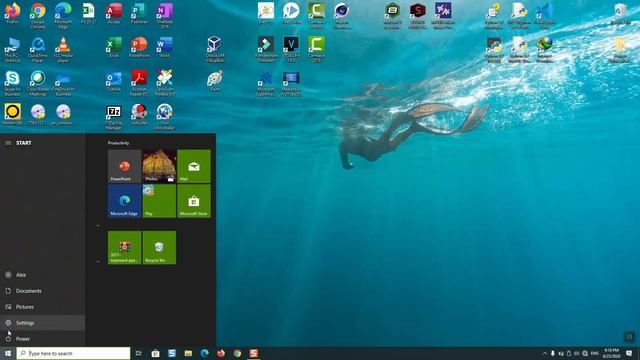Select the Skype for Business icon

(x=12, y=83)
